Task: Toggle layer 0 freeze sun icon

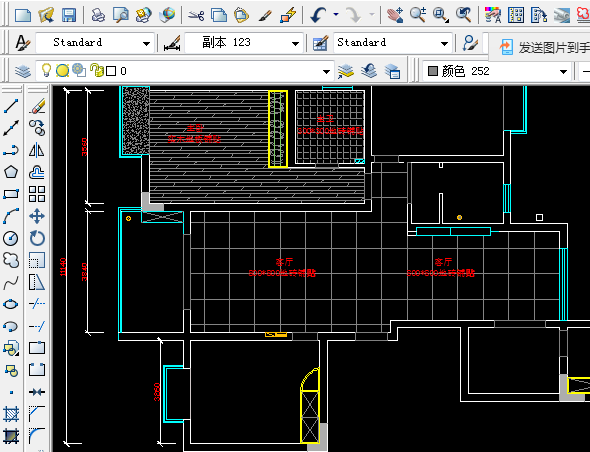Action: (x=62, y=70)
